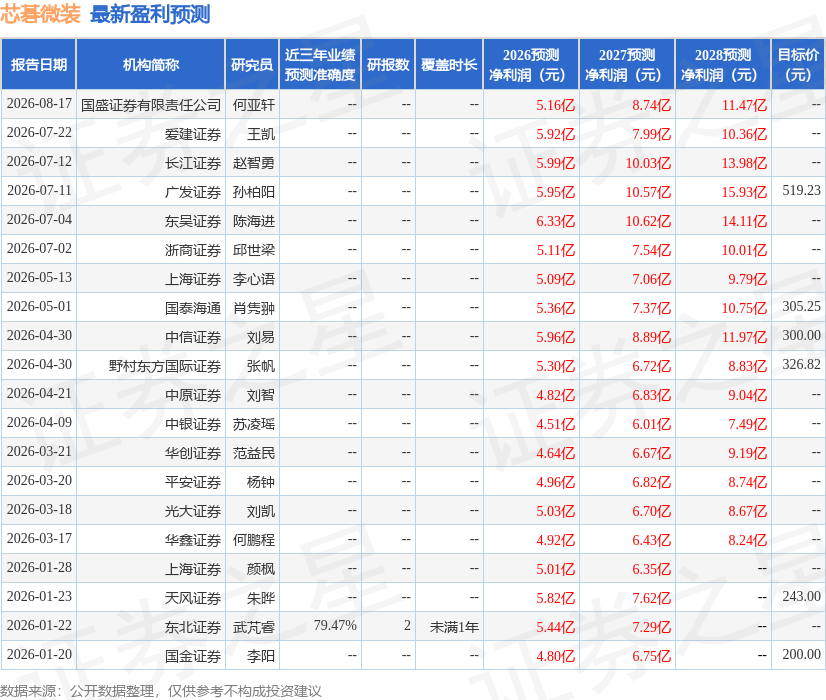Click the 研报数 column header
Viewport: 826px width, 700px height.
pyautogui.click(x=388, y=64)
